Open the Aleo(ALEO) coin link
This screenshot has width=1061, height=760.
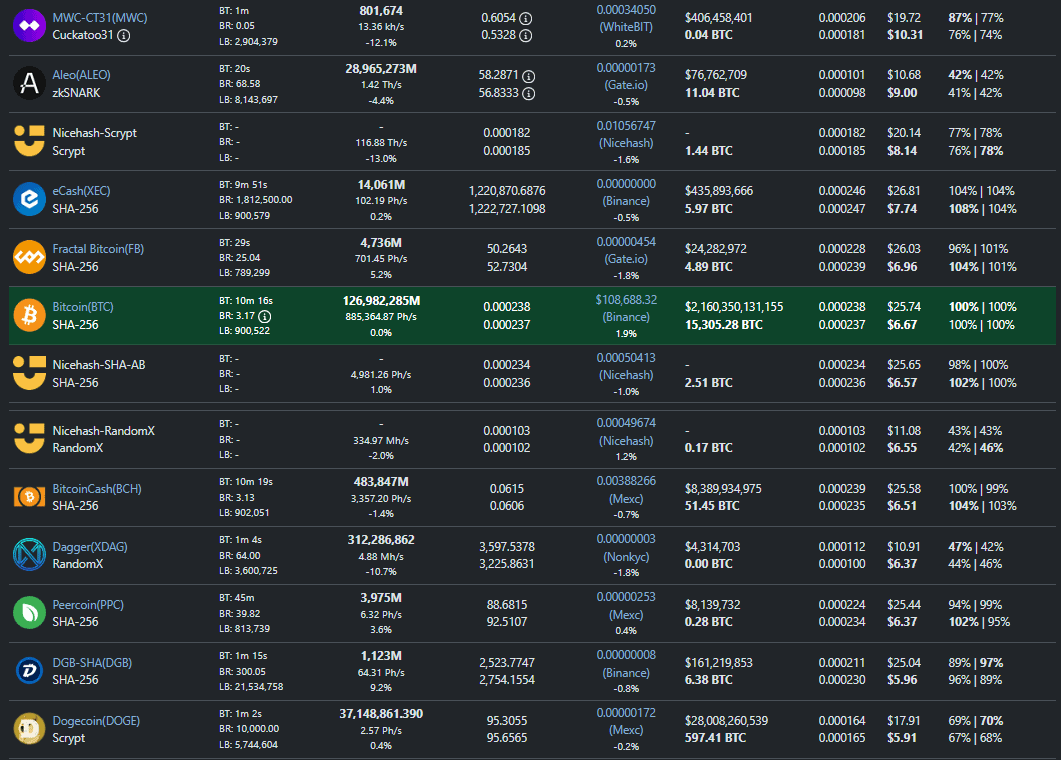click(81, 75)
